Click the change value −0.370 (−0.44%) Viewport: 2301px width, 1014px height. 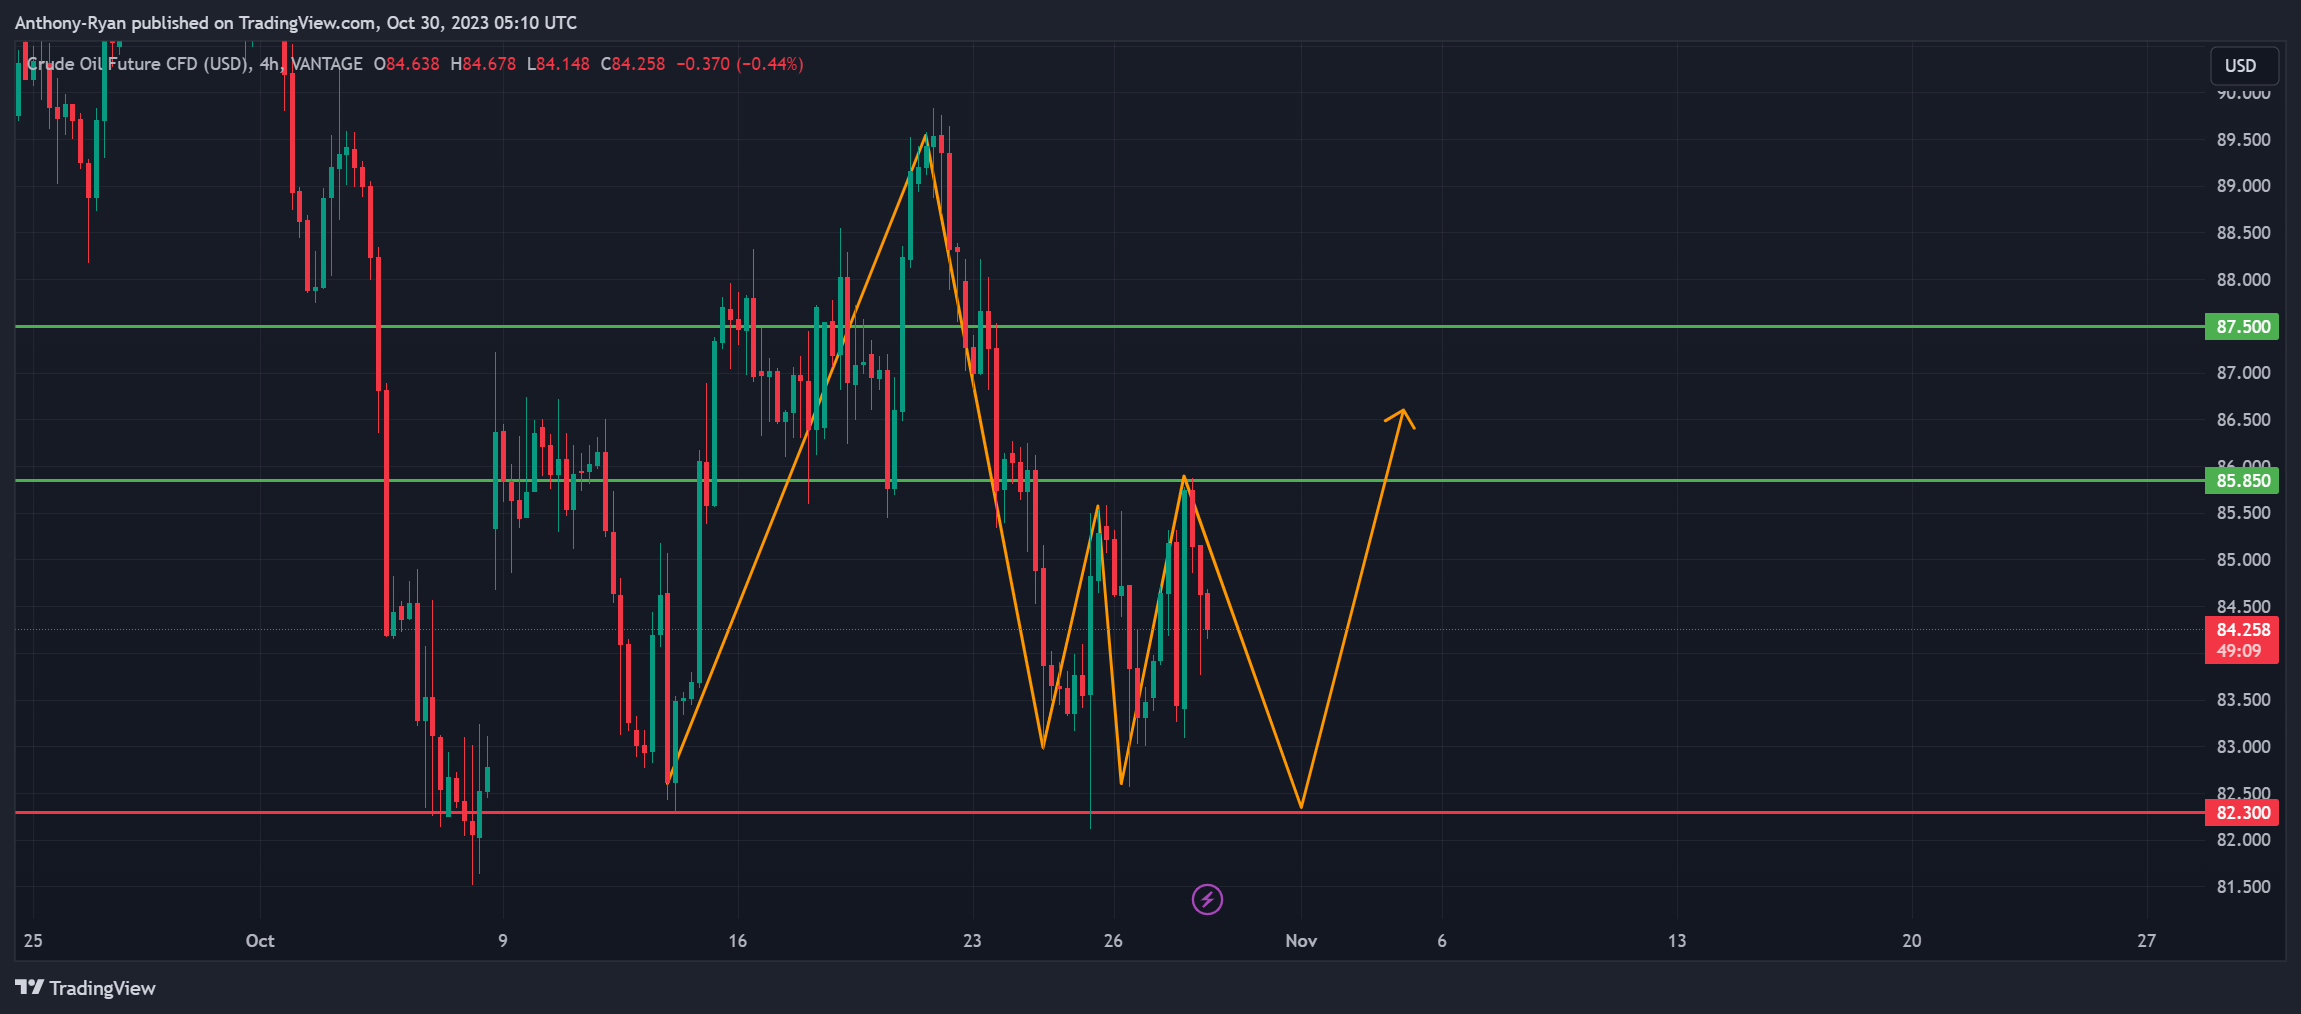click(740, 64)
